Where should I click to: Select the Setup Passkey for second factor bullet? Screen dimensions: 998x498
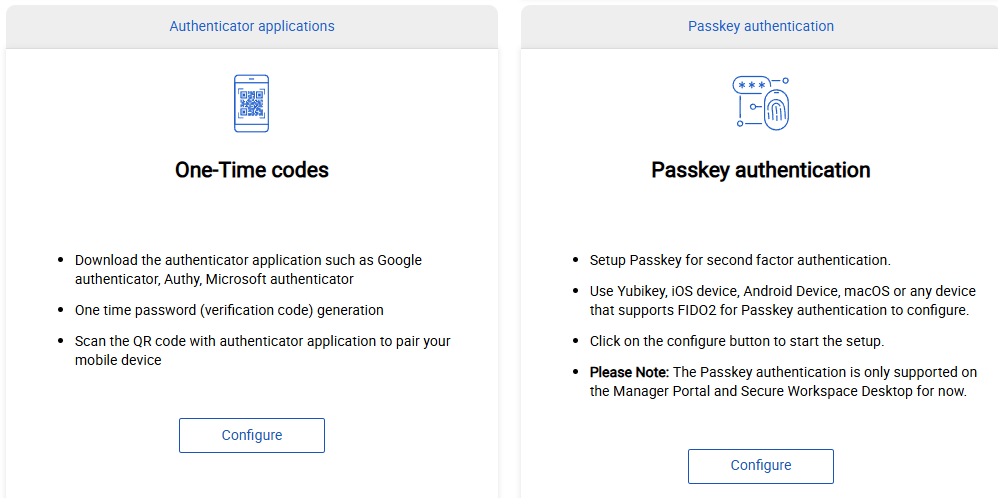(739, 260)
